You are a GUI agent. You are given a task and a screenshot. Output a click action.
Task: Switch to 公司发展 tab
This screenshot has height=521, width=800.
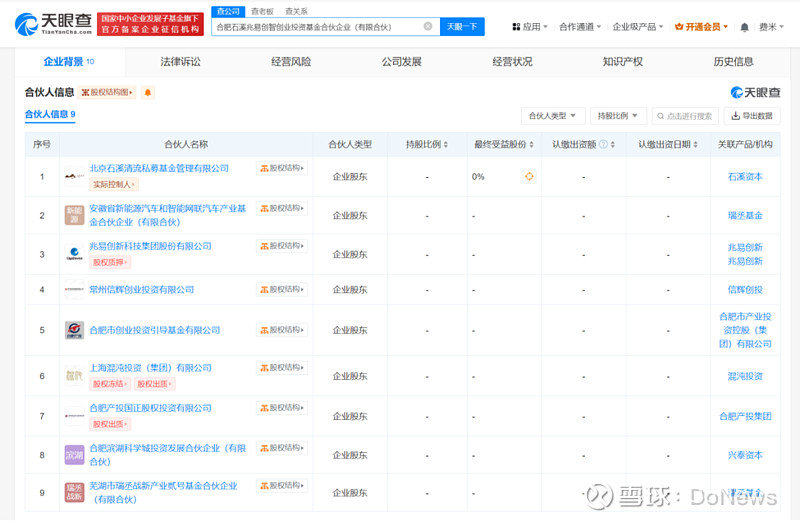coord(402,62)
